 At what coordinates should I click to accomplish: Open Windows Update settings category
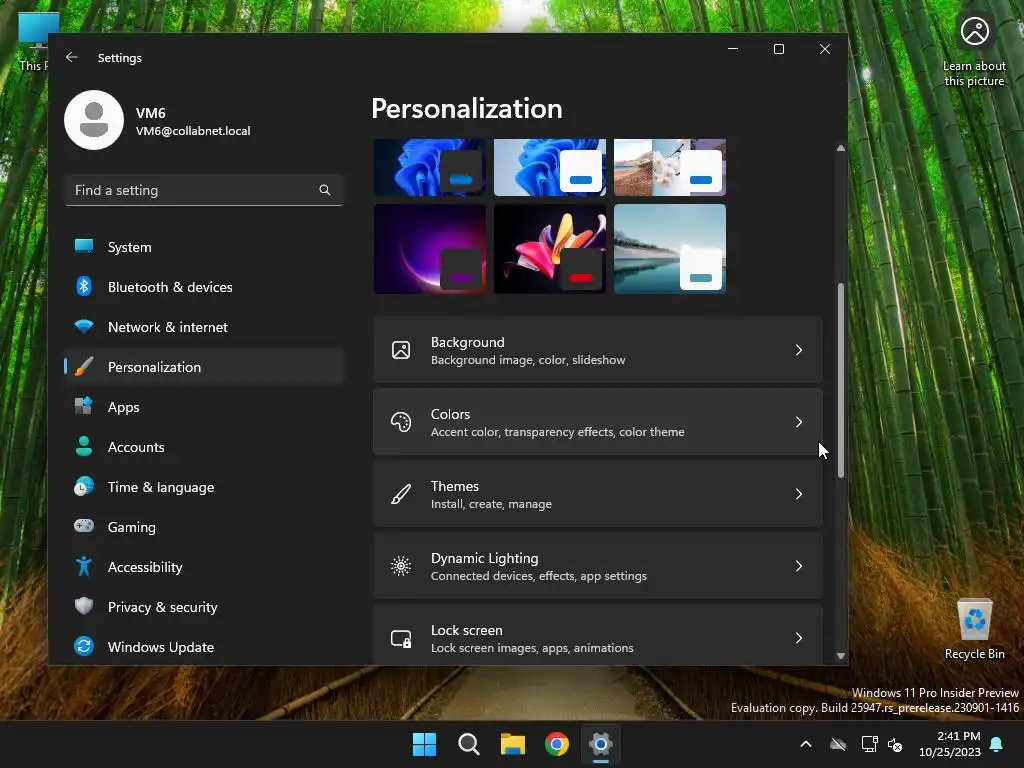tap(204, 647)
